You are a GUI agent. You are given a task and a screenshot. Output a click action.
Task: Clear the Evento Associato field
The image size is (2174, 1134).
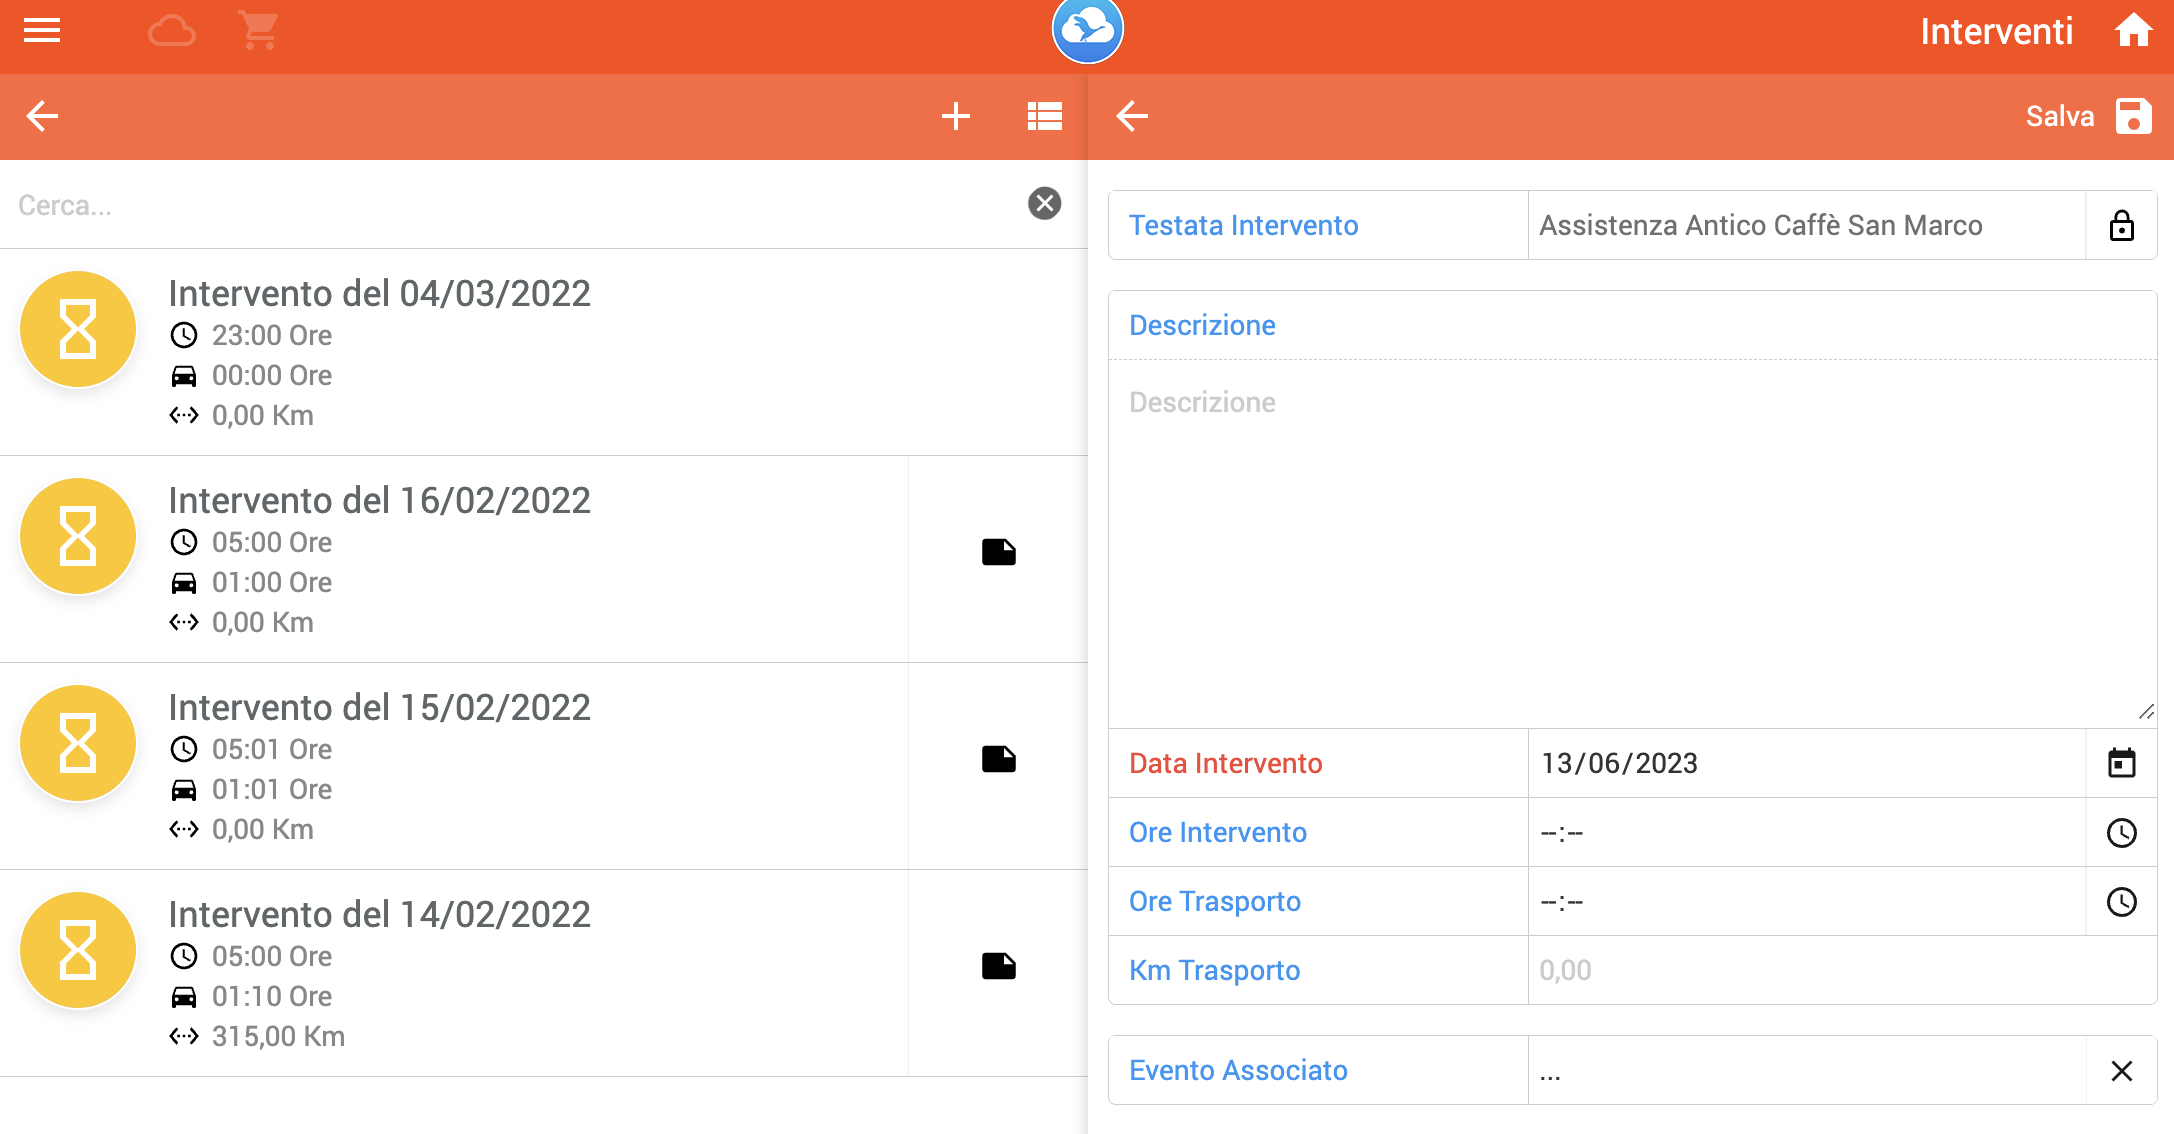coord(2121,1070)
